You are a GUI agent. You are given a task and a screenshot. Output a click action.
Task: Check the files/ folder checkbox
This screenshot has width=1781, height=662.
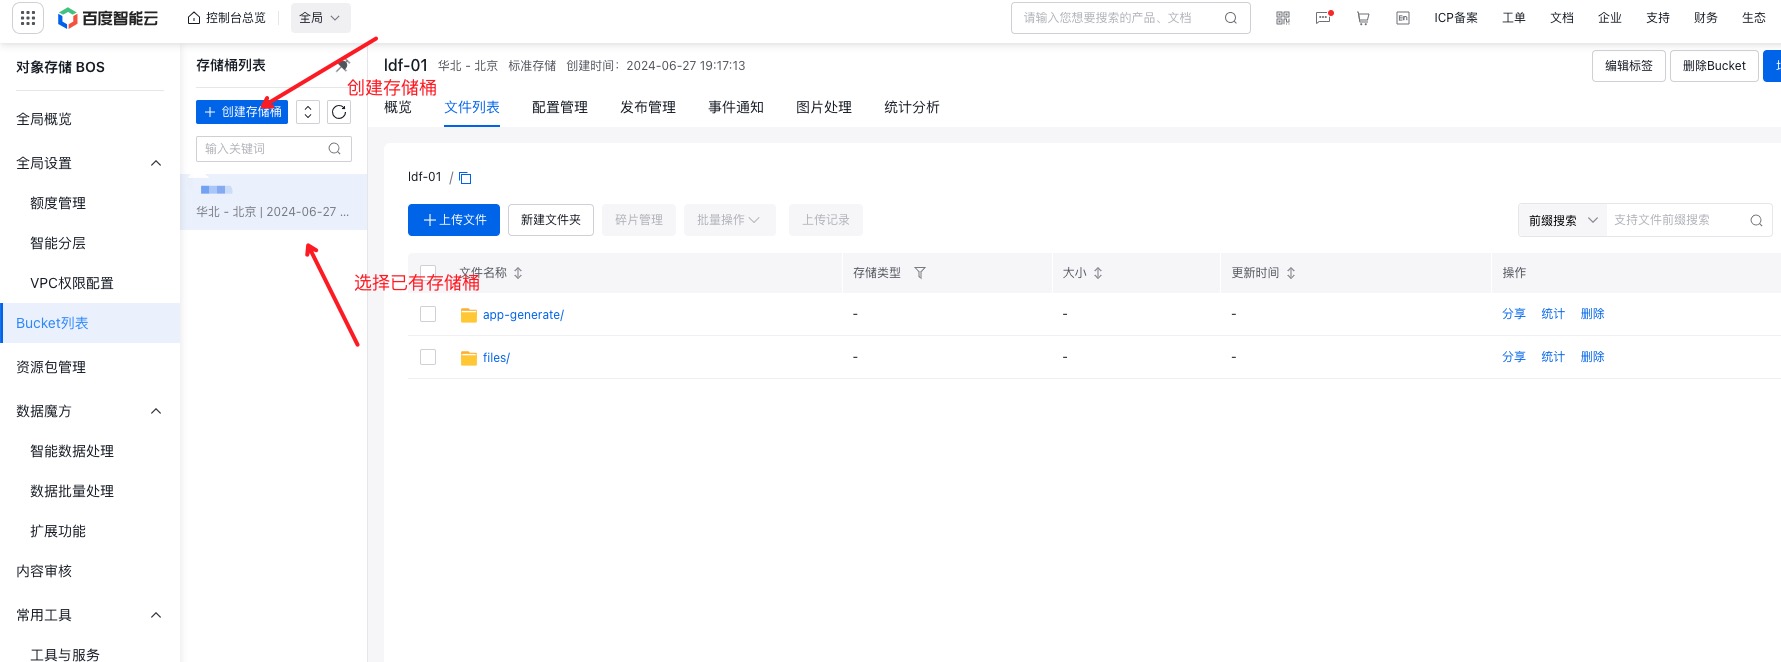428,357
